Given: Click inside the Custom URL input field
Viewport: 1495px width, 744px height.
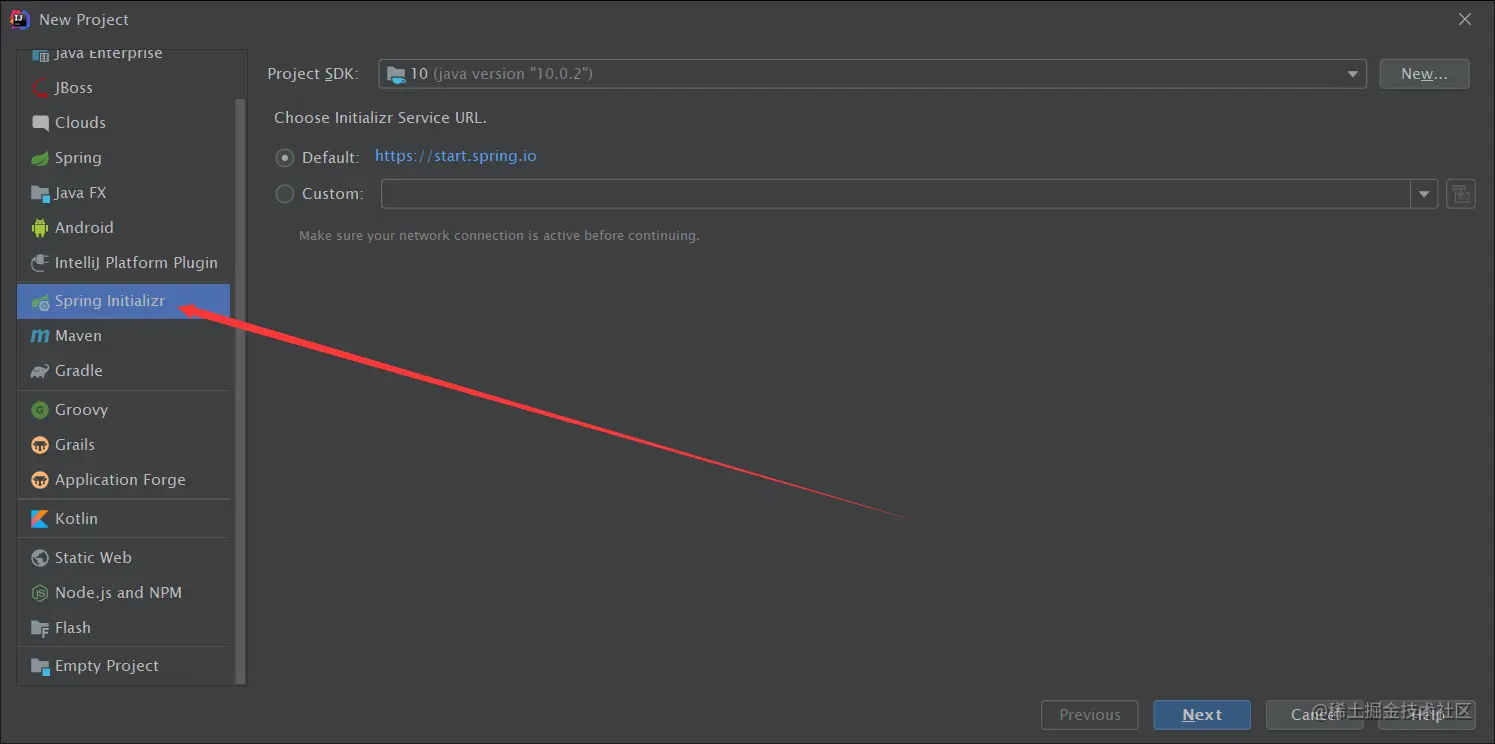Looking at the screenshot, I should 896,194.
